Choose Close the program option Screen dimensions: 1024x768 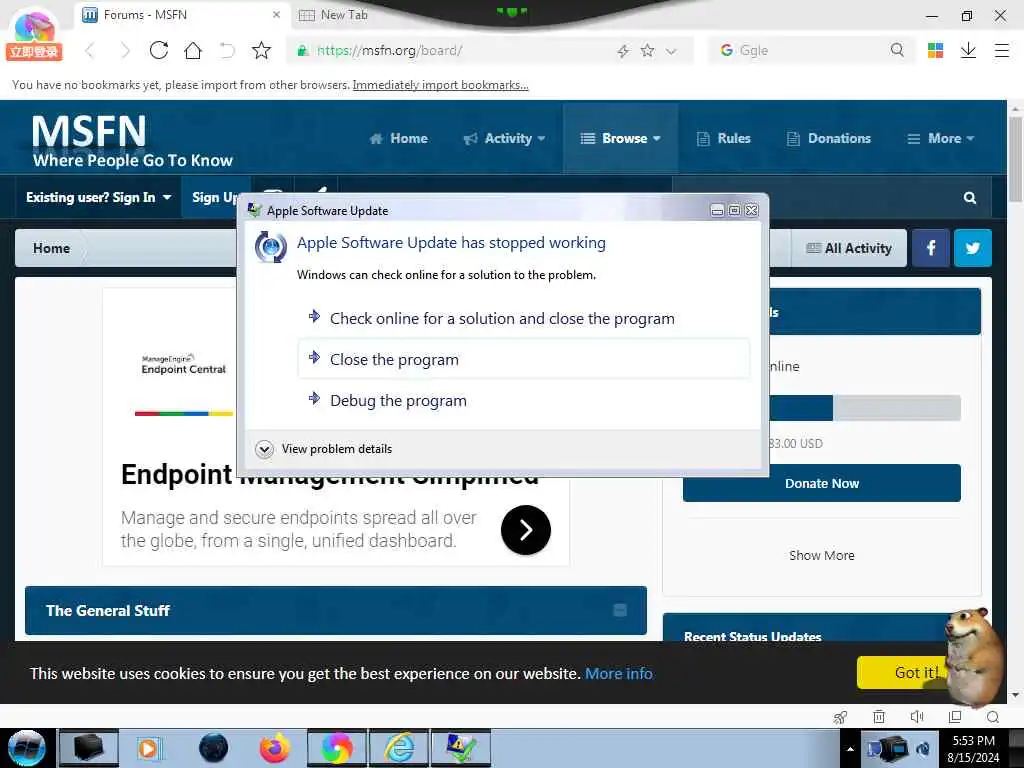pos(524,359)
